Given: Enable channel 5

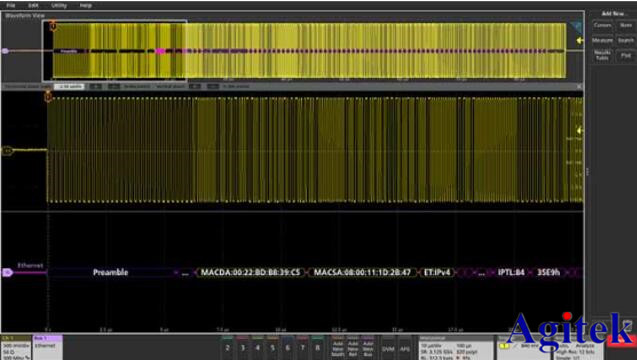Looking at the screenshot, I should 273,347.
